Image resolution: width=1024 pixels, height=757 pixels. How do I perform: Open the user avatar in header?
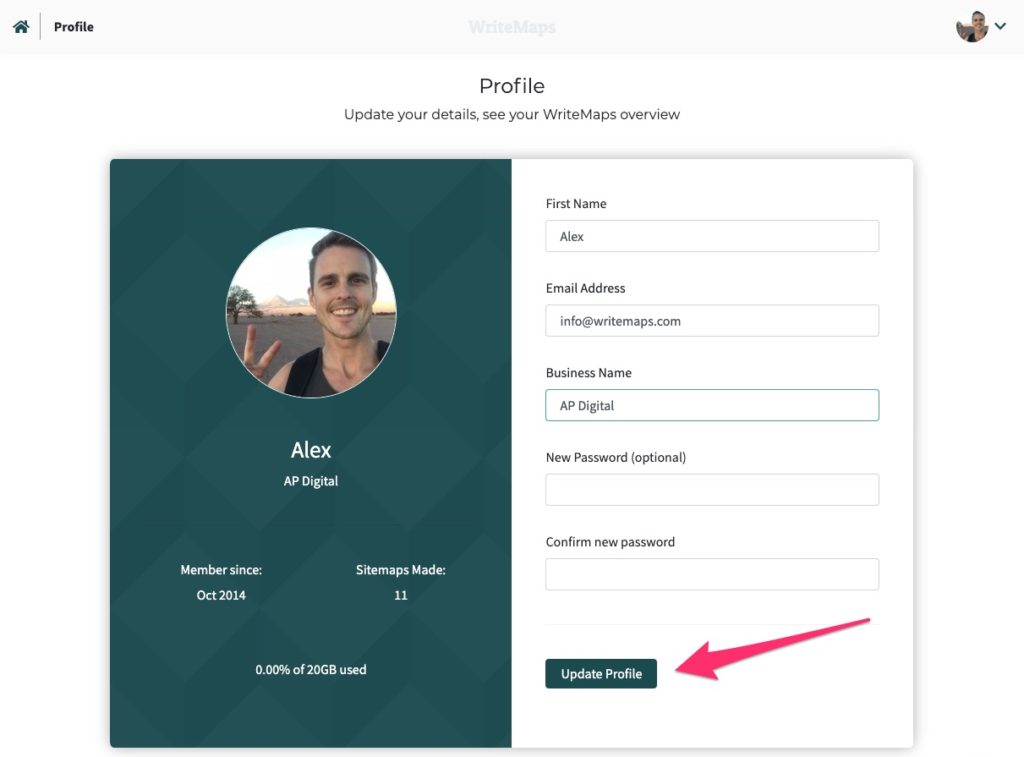tap(972, 27)
